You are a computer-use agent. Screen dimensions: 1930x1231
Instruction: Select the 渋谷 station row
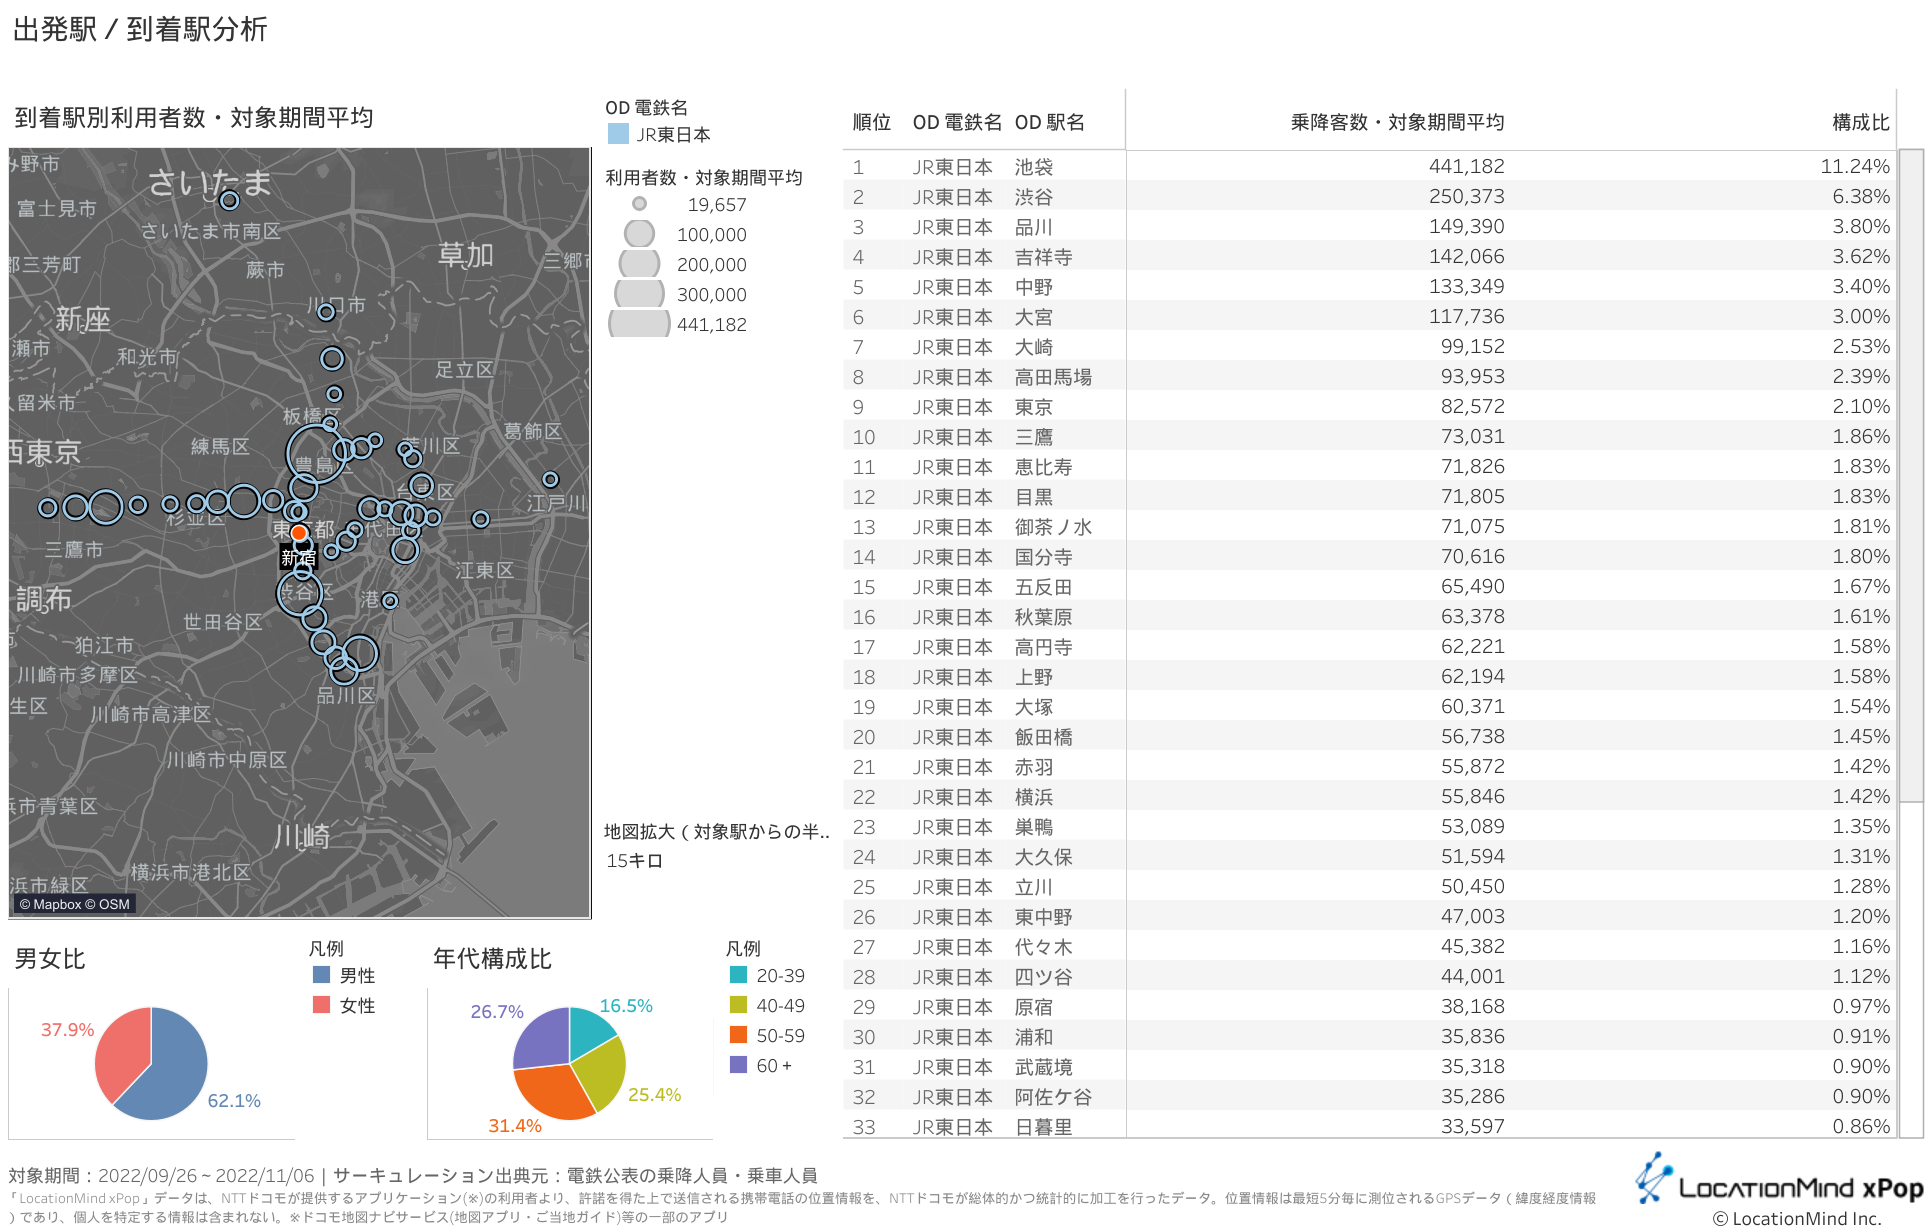tap(1034, 197)
